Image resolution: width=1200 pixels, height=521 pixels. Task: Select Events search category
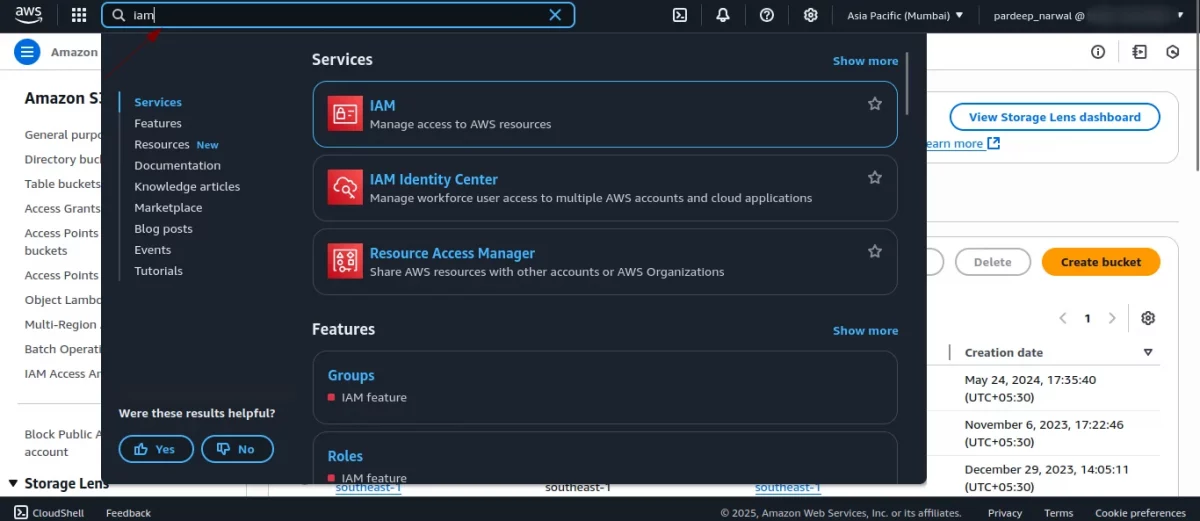[x=152, y=249]
